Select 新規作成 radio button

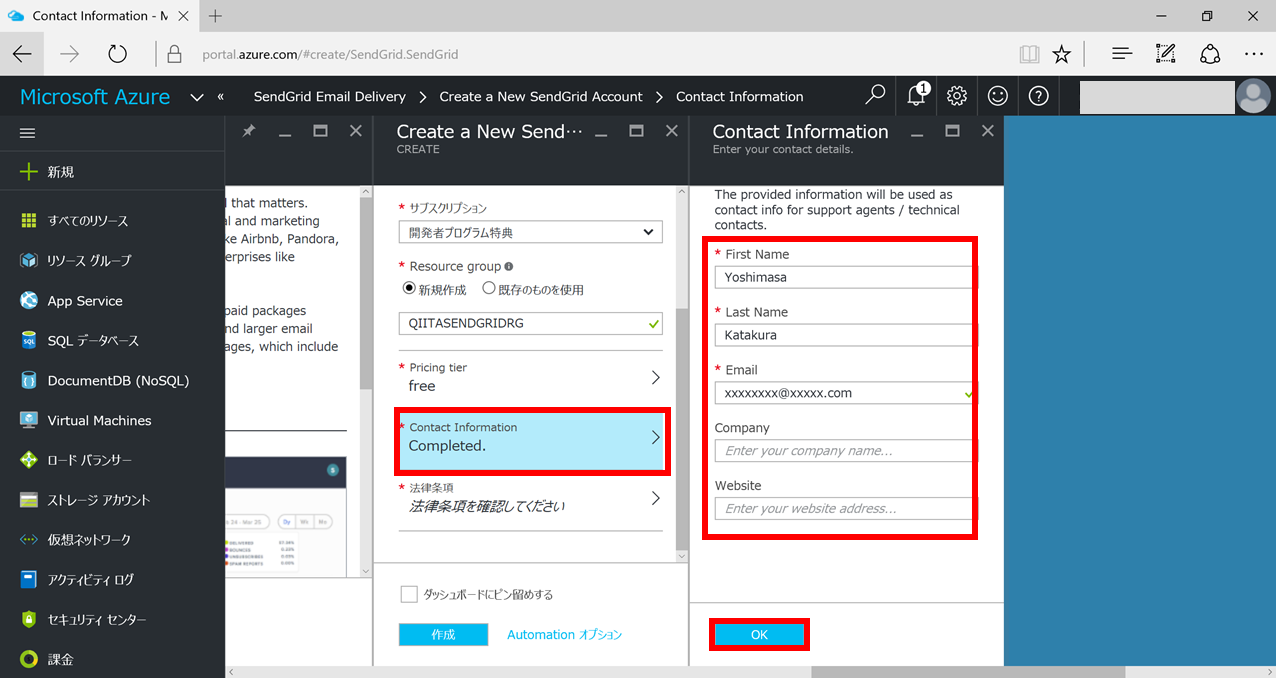(x=409, y=288)
